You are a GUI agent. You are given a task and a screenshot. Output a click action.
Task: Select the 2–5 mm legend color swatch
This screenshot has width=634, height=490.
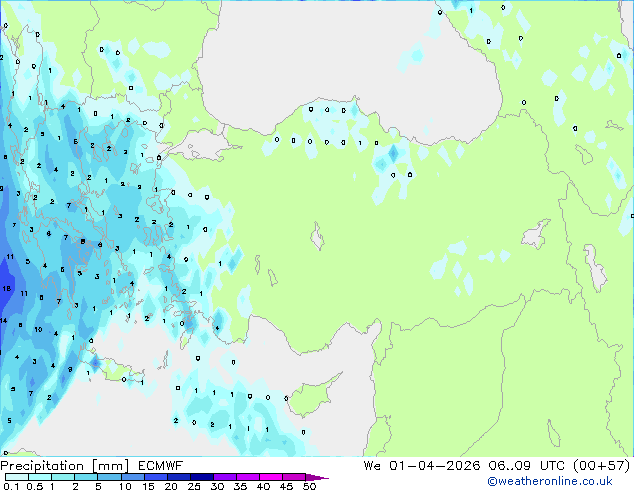pos(86,477)
